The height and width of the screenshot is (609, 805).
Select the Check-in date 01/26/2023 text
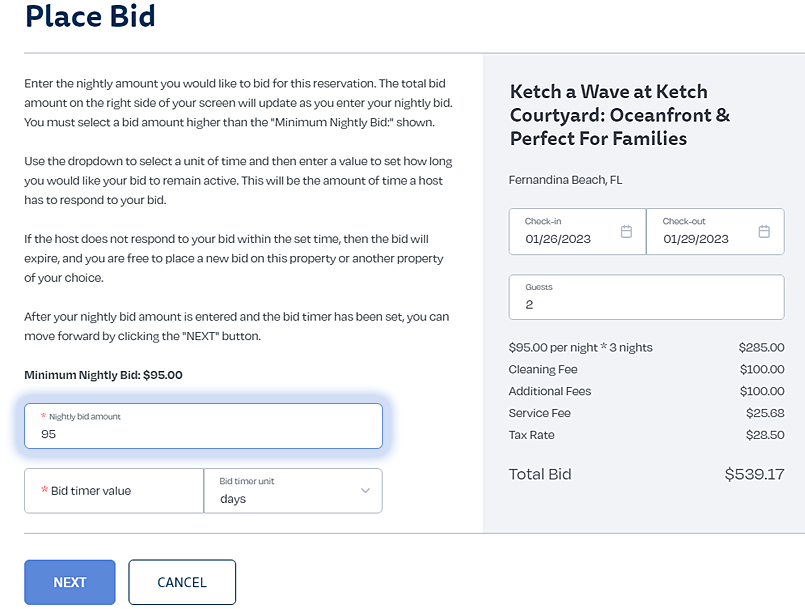[558, 239]
